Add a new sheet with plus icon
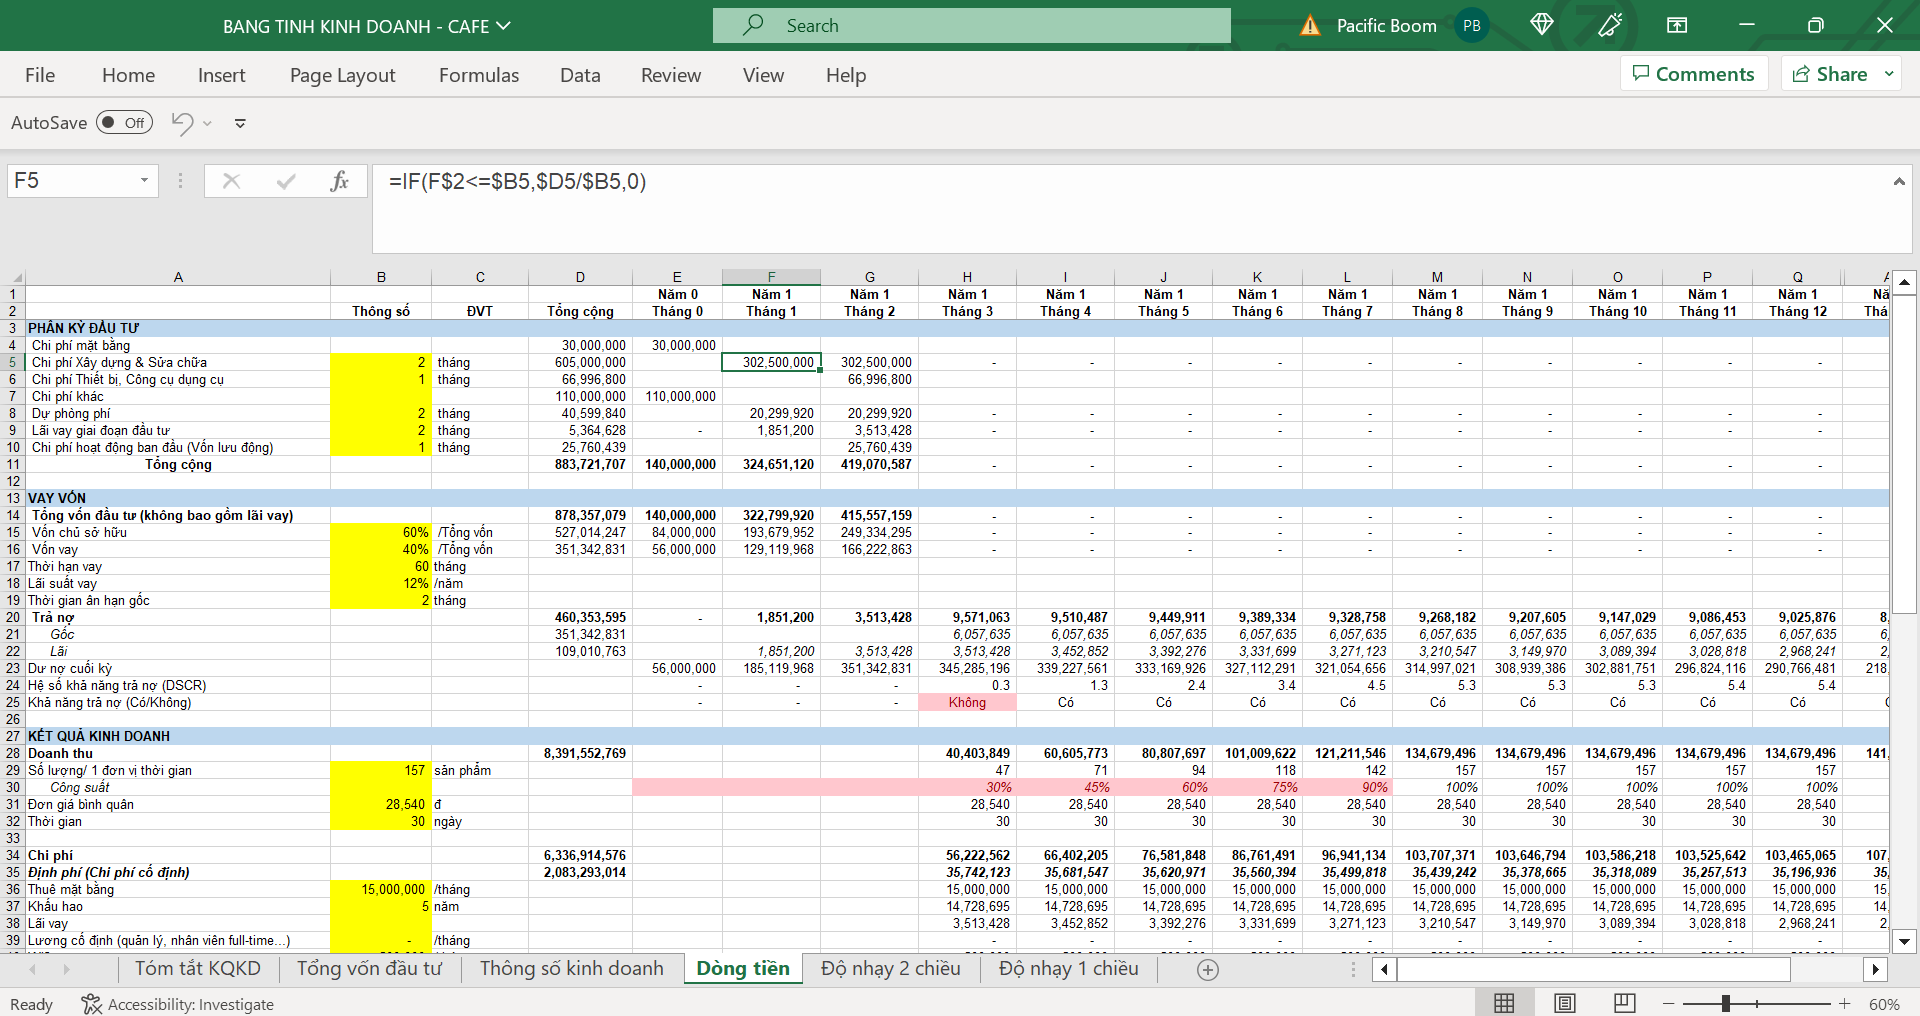 point(1208,969)
